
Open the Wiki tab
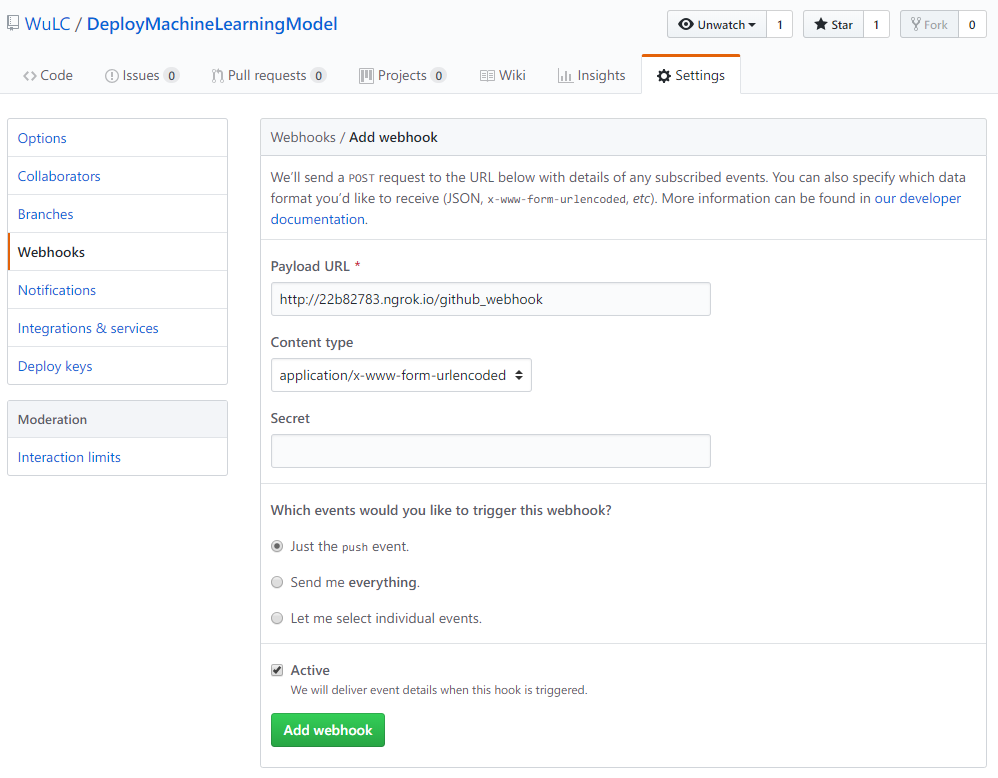503,75
